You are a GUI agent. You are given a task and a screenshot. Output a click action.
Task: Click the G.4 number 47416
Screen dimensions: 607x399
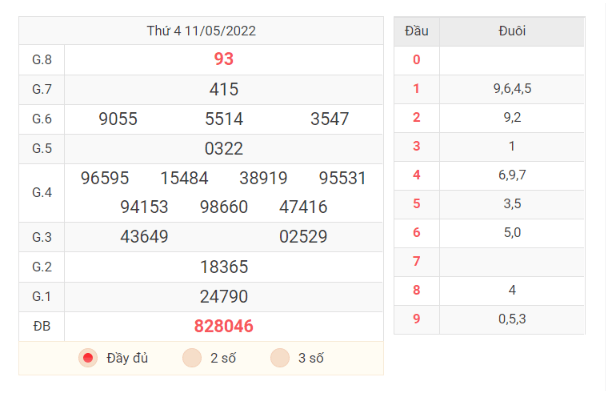[304, 207]
